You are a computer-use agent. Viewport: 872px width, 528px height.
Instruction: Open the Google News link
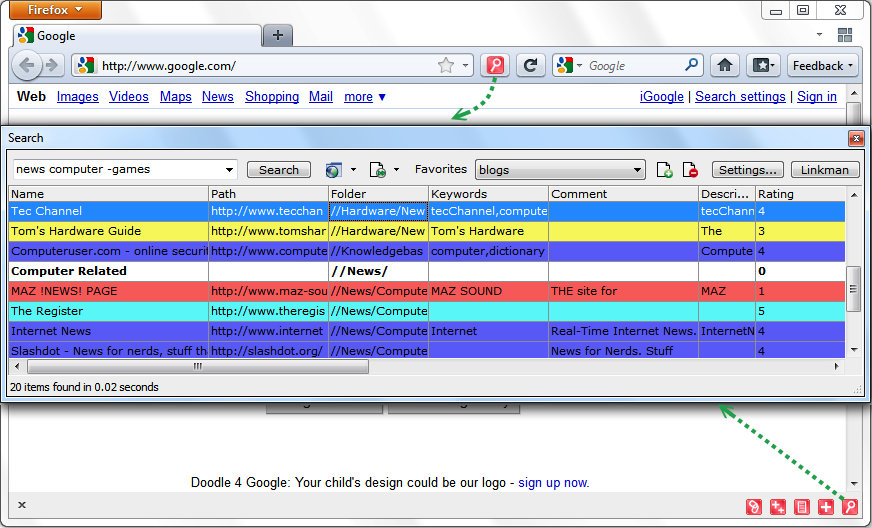click(217, 97)
